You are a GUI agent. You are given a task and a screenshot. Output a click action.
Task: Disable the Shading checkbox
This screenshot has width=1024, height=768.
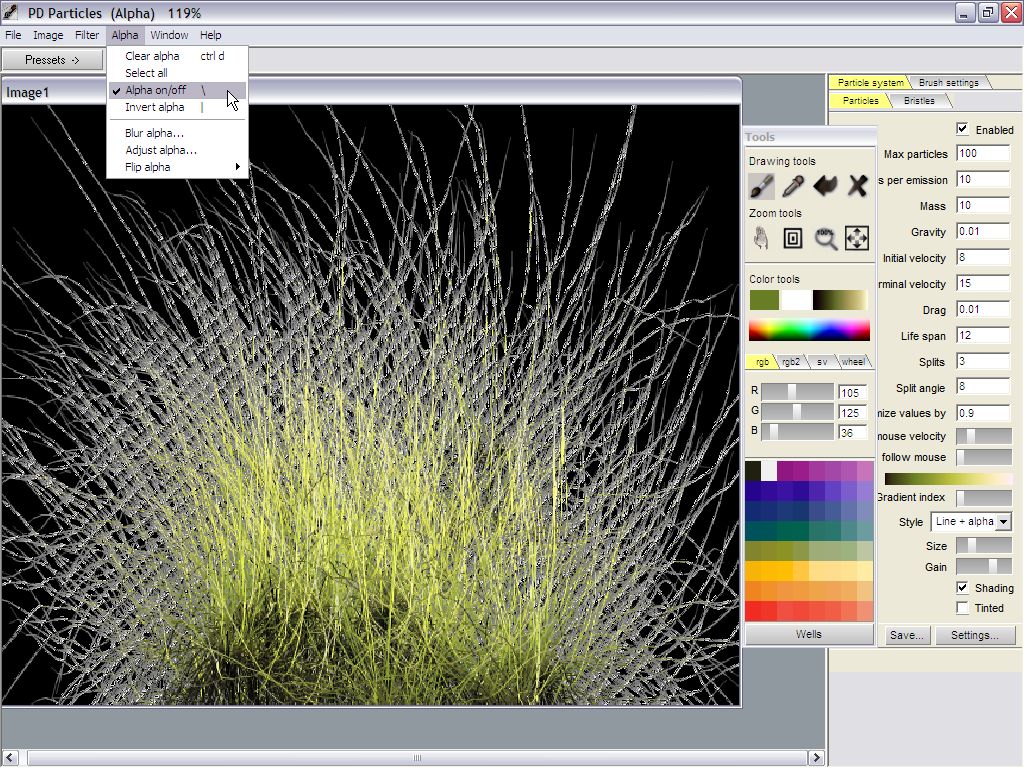click(x=962, y=588)
